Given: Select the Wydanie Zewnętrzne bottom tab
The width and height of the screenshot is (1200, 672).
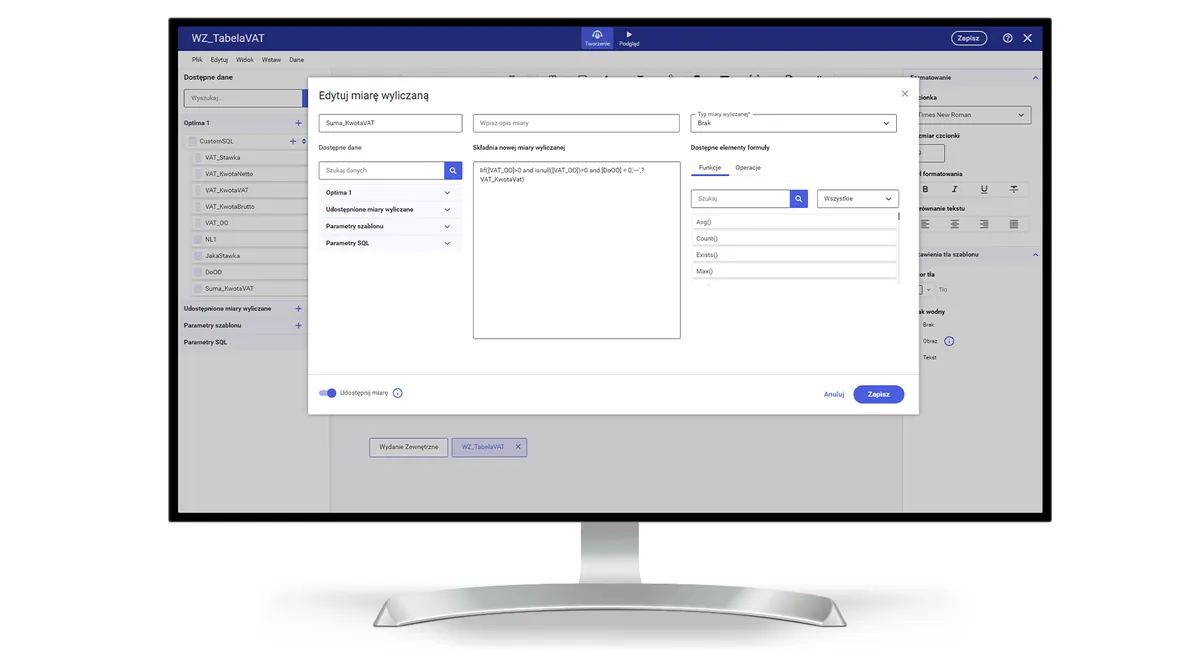Looking at the screenshot, I should (x=409, y=447).
